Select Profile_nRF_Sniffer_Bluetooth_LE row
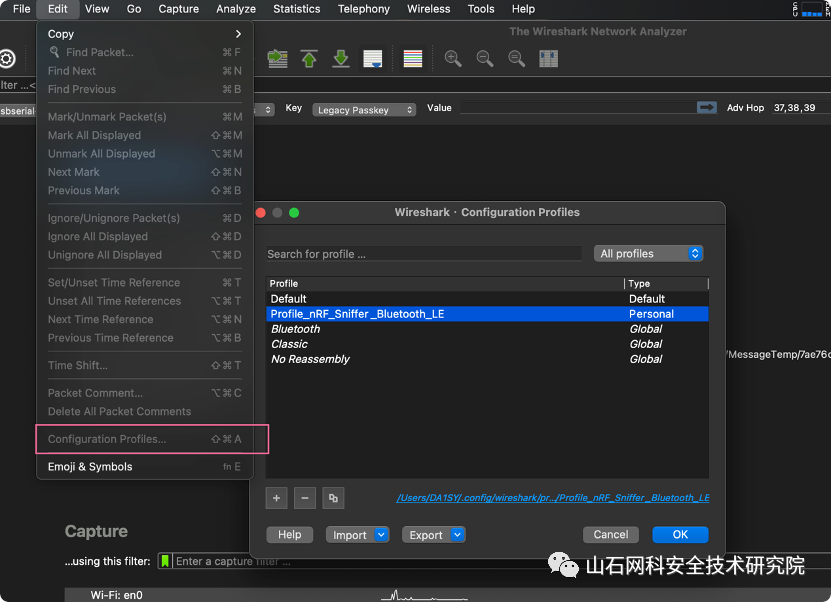Viewport: 832px width, 602px height. click(487, 314)
